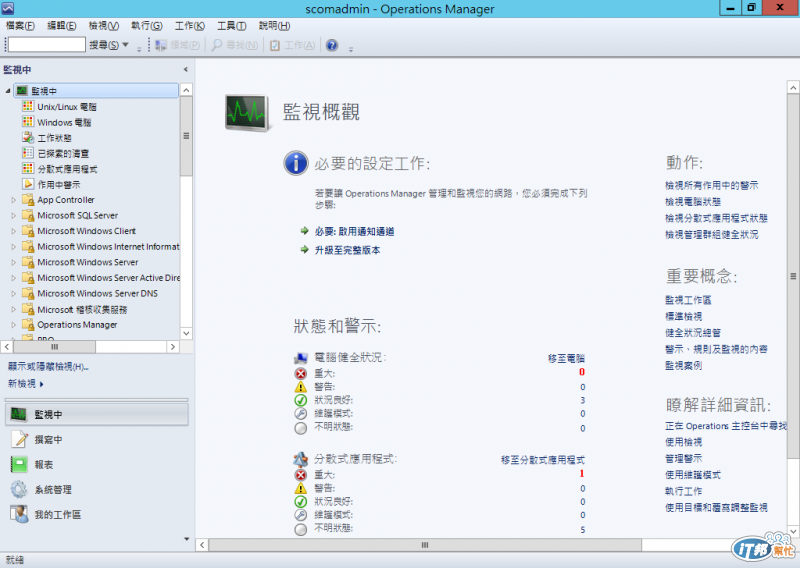This screenshot has height=568, width=800.
Task: Select Microsoft 稽核收集服務 tree item
Action: (82, 309)
